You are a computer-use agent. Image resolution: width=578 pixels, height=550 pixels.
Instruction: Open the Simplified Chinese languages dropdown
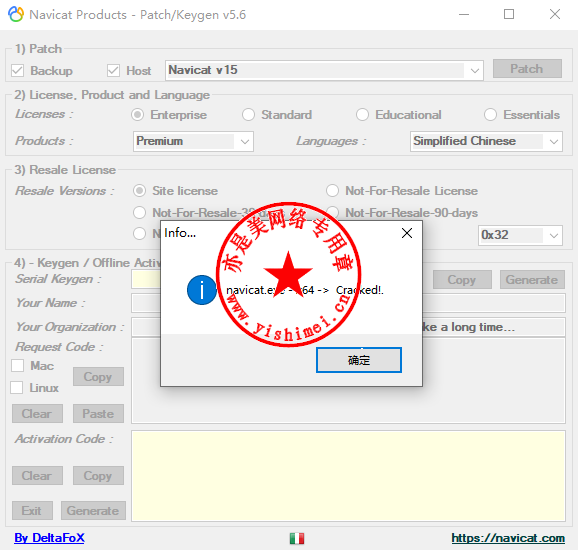(486, 141)
